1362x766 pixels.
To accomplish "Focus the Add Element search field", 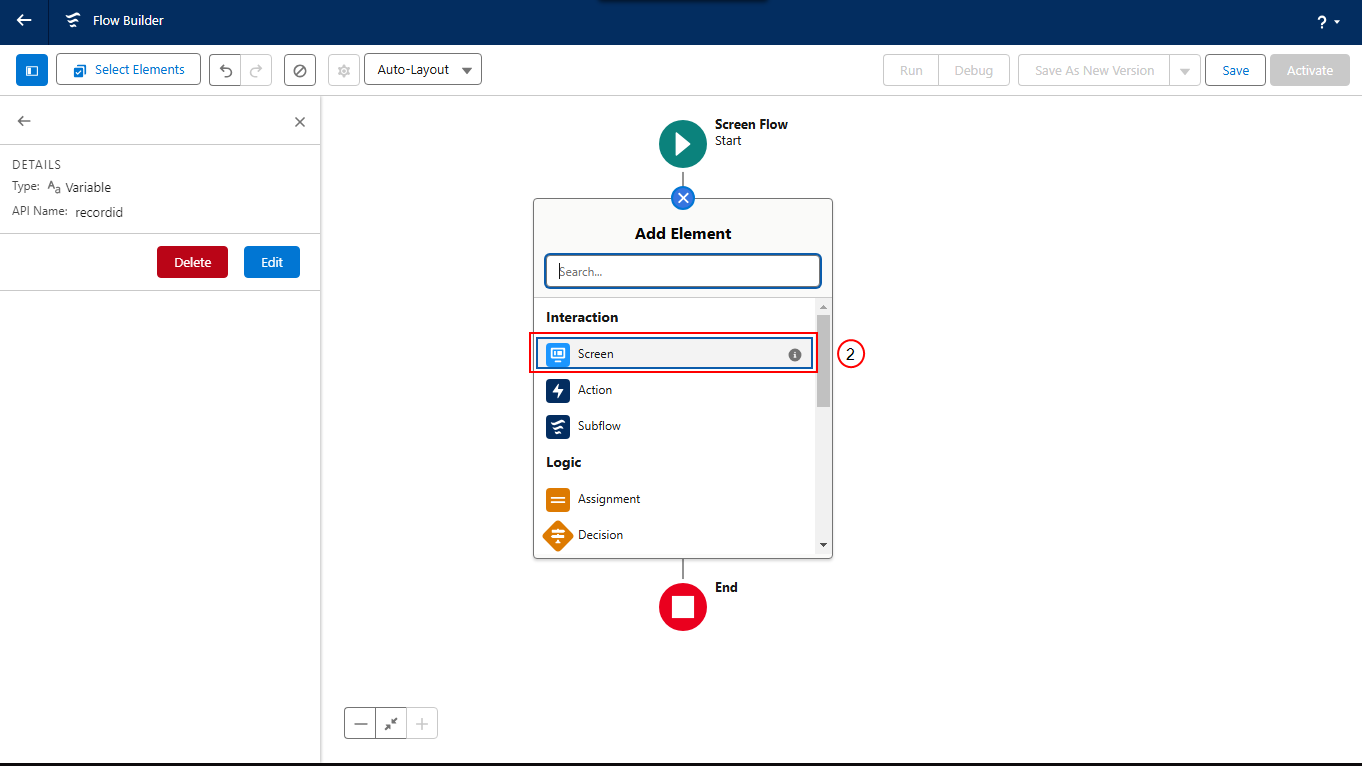I will click(x=683, y=271).
